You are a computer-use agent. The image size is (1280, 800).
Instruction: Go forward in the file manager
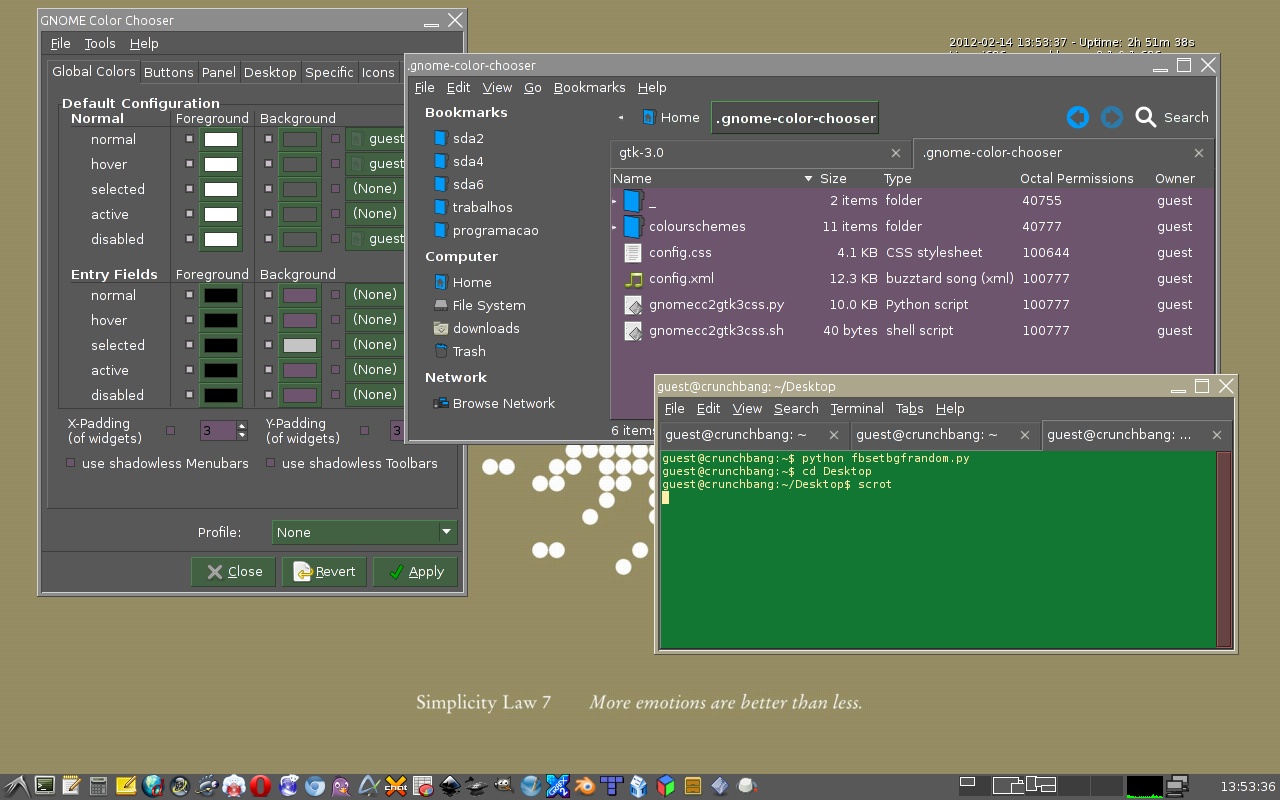[x=1111, y=117]
